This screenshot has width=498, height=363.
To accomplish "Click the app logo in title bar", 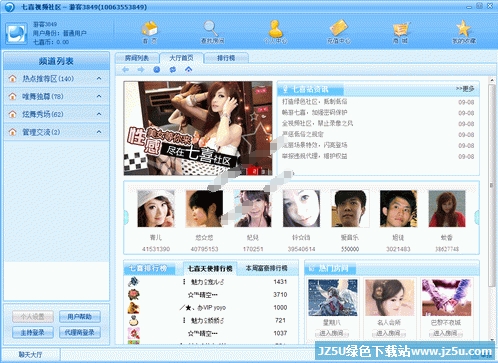I will [10, 7].
